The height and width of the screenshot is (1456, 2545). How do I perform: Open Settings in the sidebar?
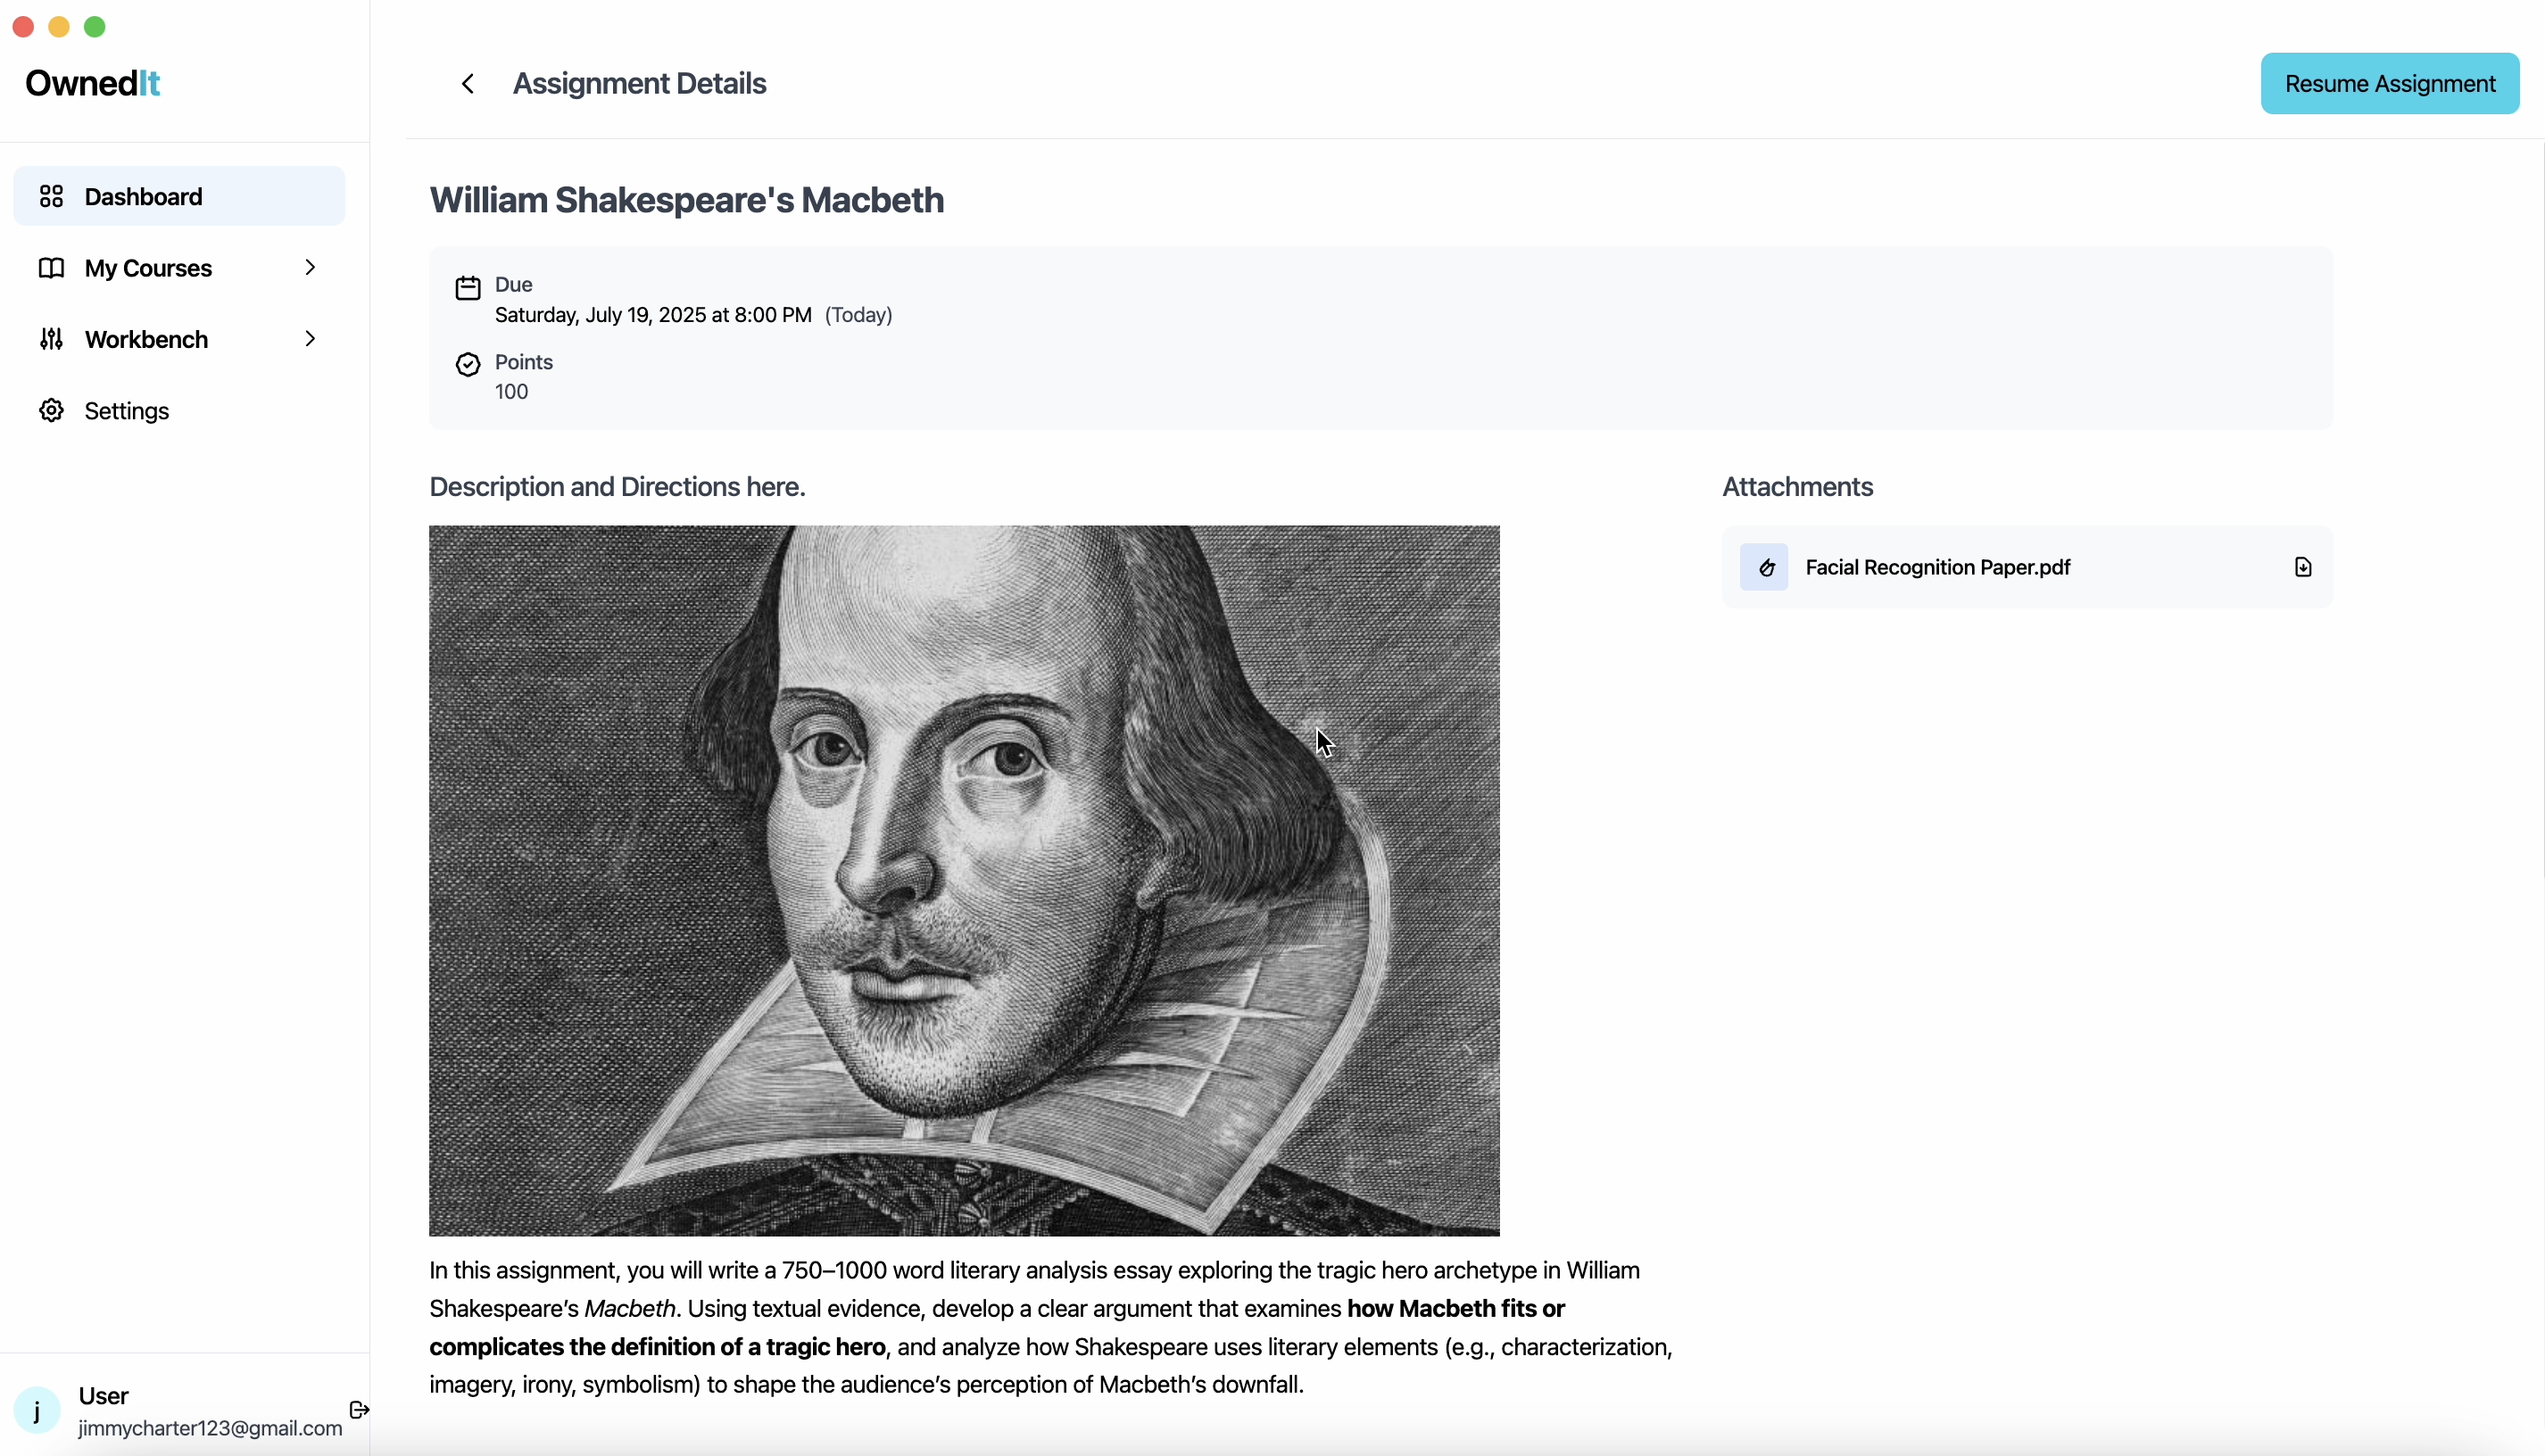point(179,411)
